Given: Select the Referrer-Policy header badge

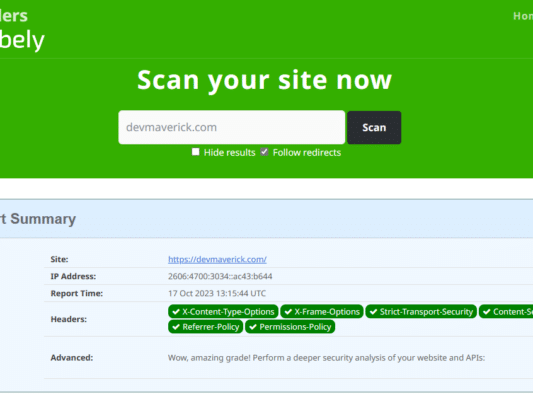Looking at the screenshot, I should pyautogui.click(x=206, y=327).
